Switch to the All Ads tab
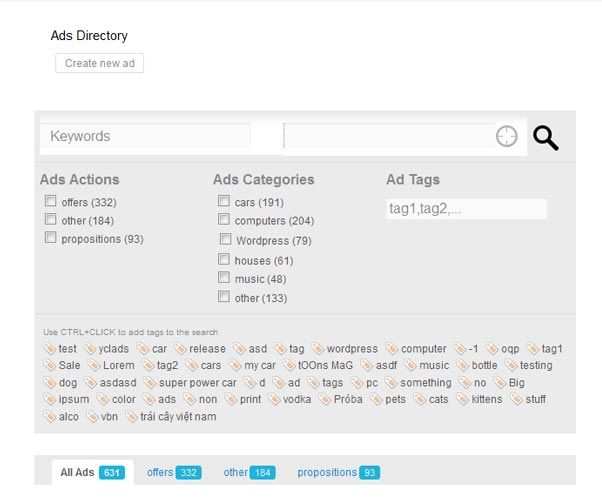This screenshot has height=500, width=602. coord(93,472)
